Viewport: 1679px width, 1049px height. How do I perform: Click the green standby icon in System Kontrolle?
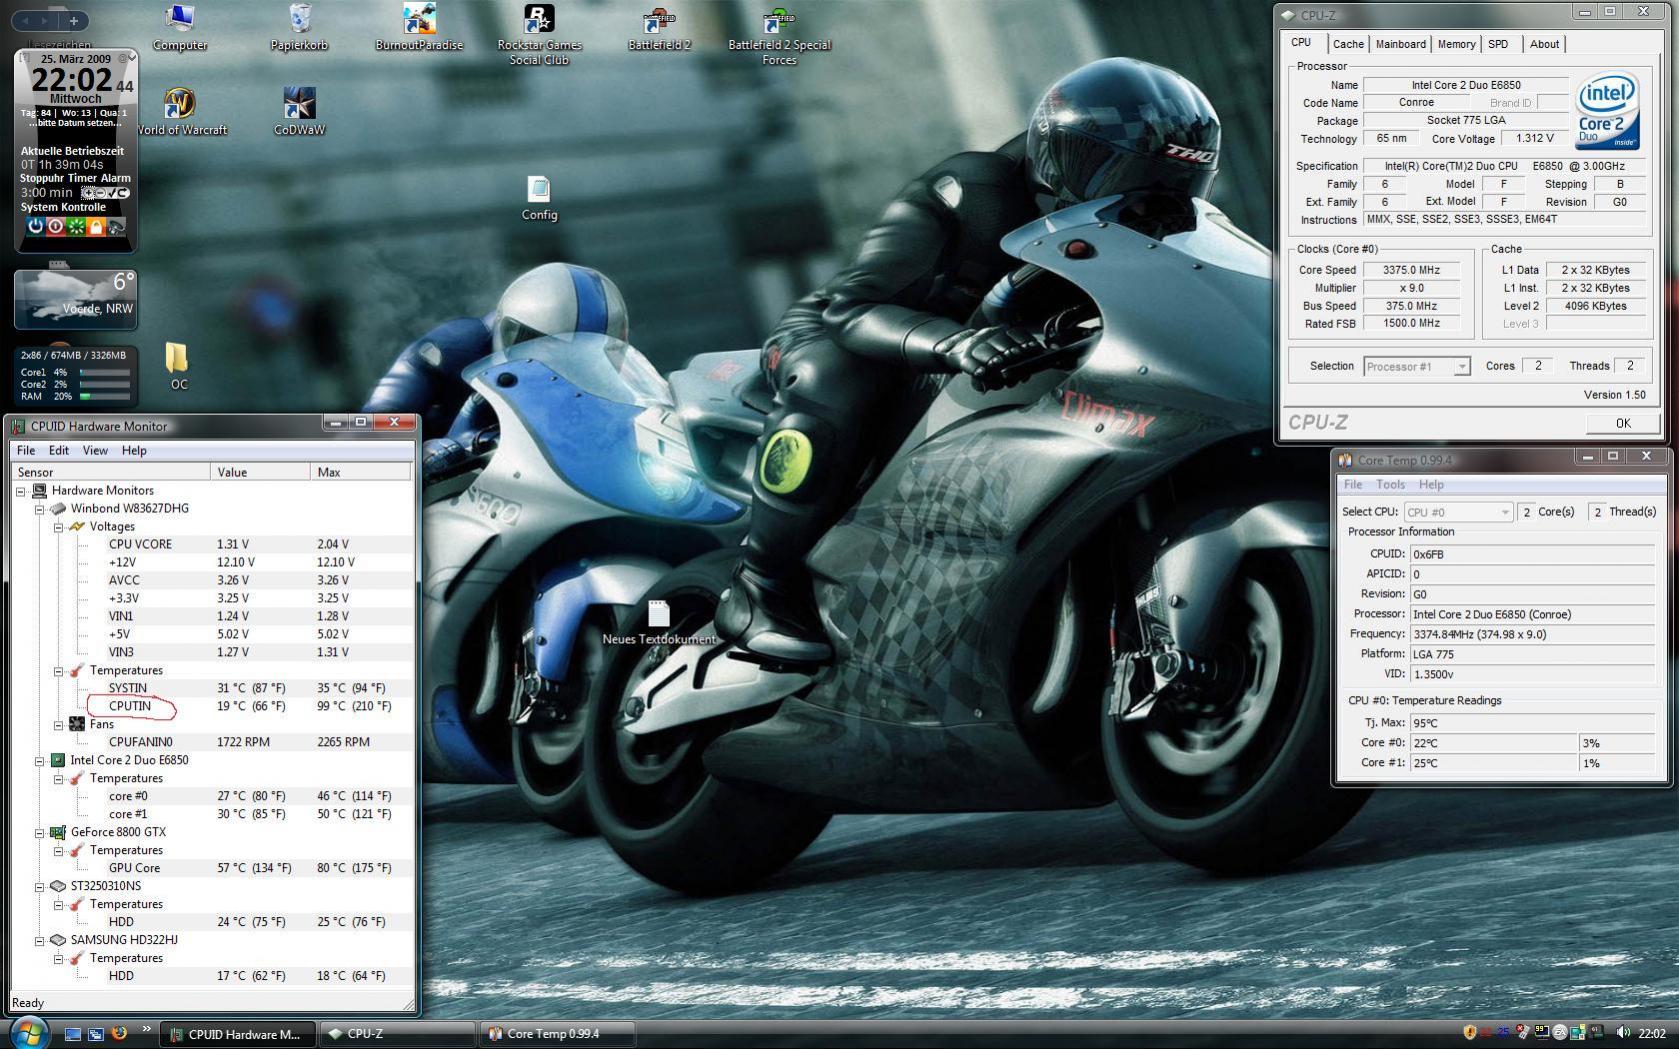pos(76,226)
